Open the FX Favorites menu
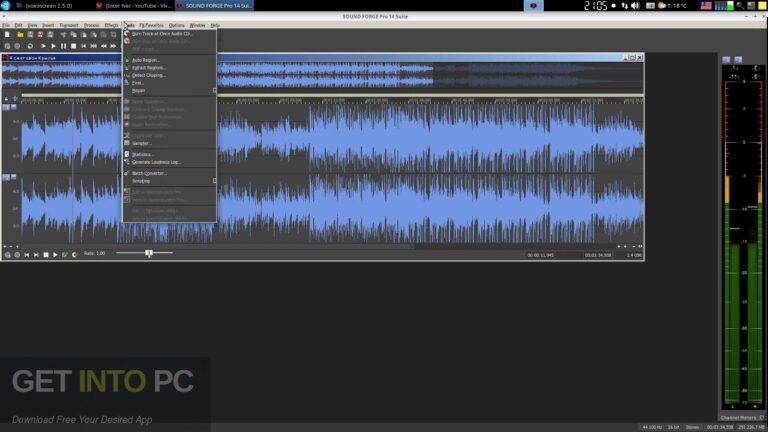The height and width of the screenshot is (432, 768). tap(151, 25)
